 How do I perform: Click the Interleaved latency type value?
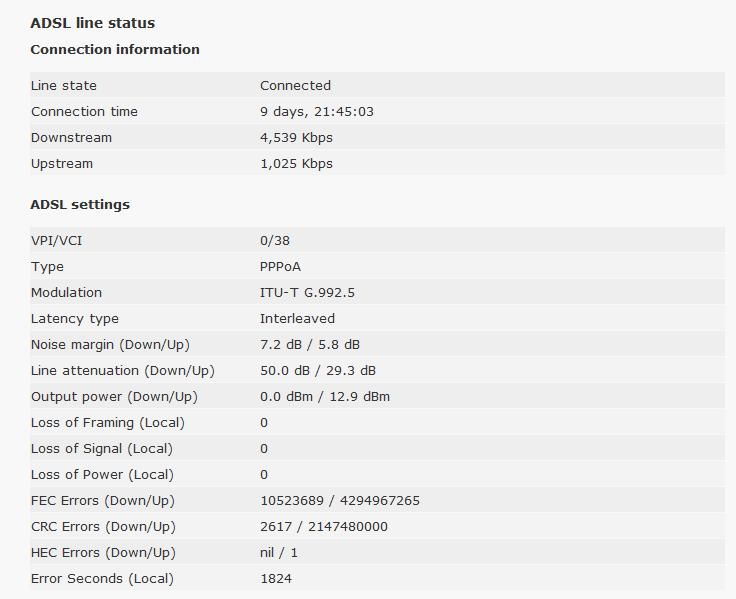pyautogui.click(x=297, y=319)
